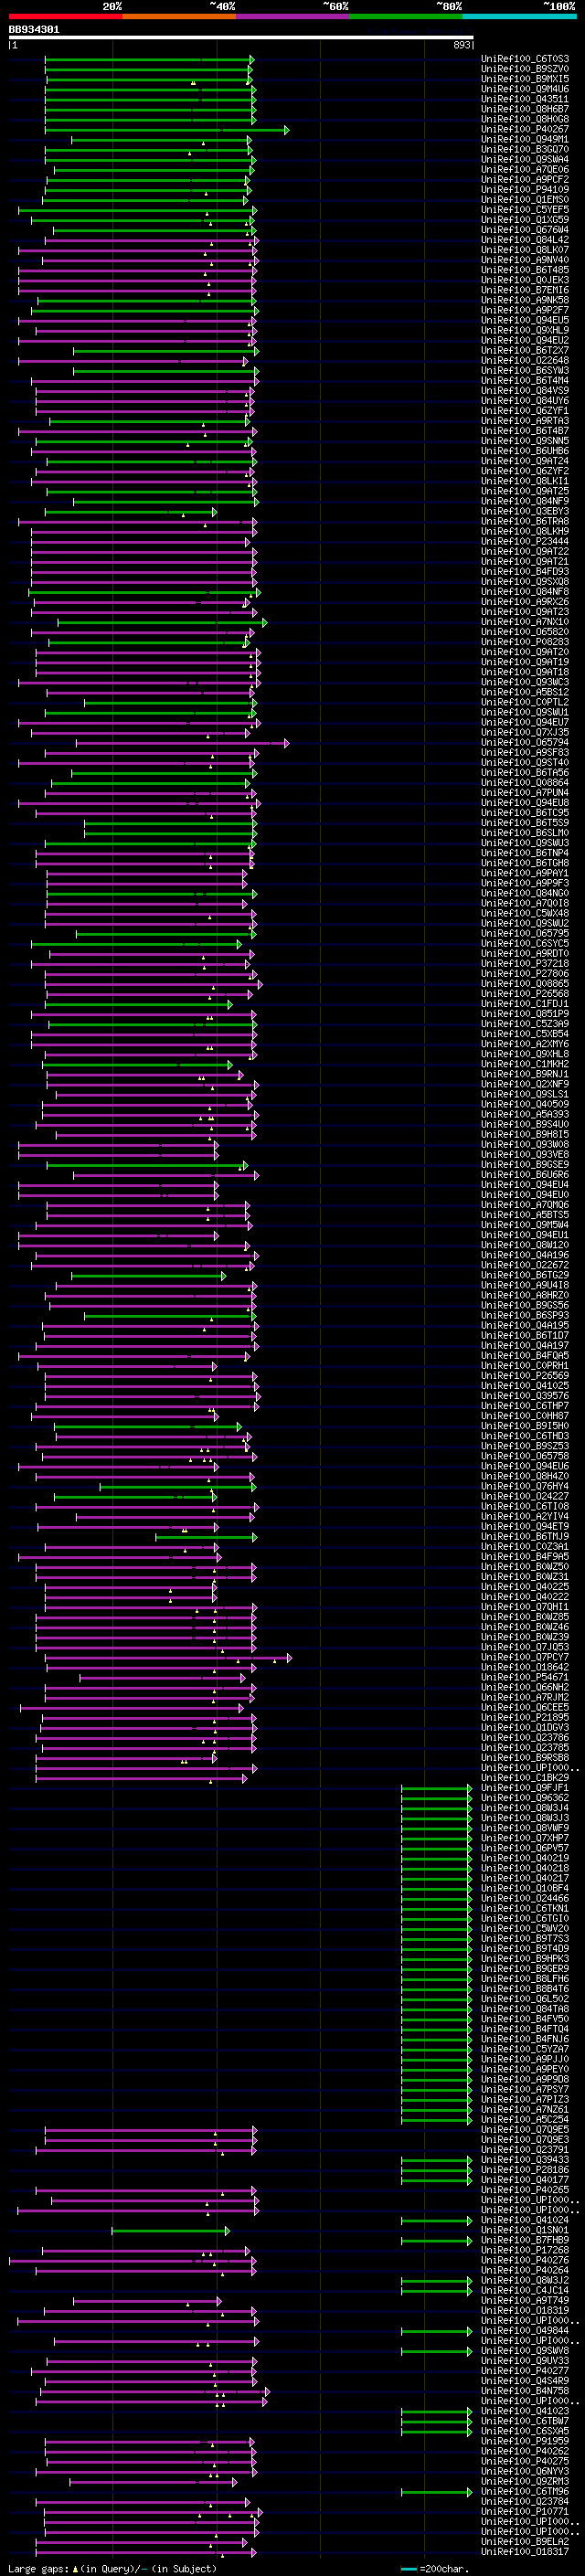This screenshot has width=585, height=2576.
Task: Click label UniRef100_C6TM96
Action: coord(525,2492)
